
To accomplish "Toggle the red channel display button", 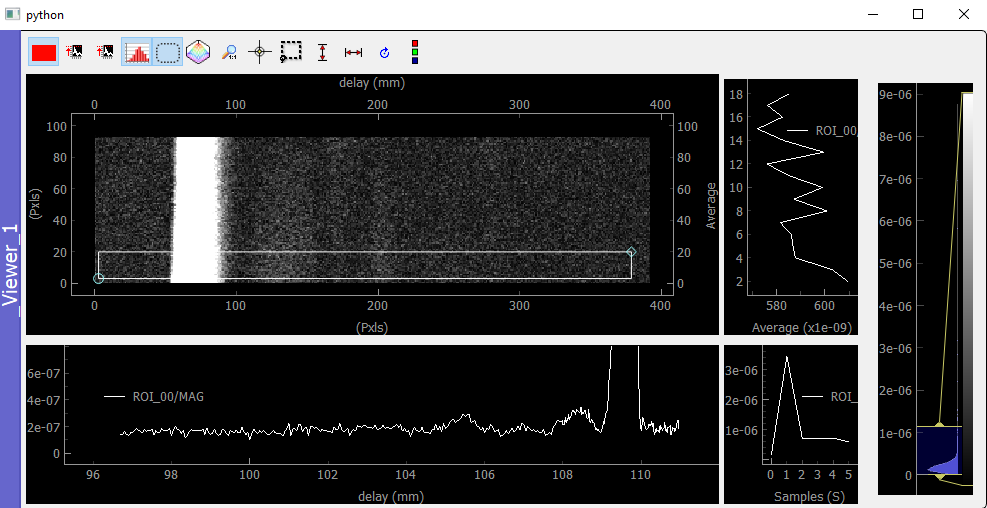I will (43, 52).
